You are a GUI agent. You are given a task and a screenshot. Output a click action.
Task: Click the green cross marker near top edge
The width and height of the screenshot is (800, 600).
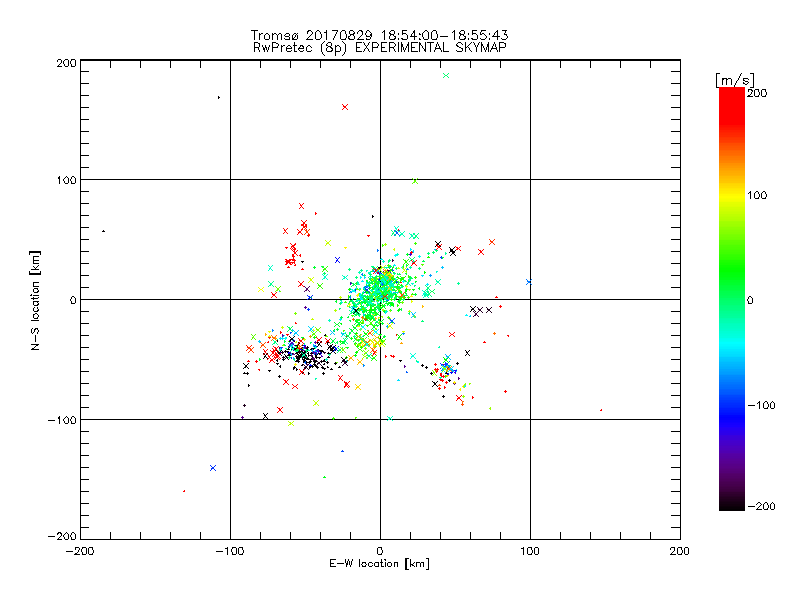coord(446,76)
